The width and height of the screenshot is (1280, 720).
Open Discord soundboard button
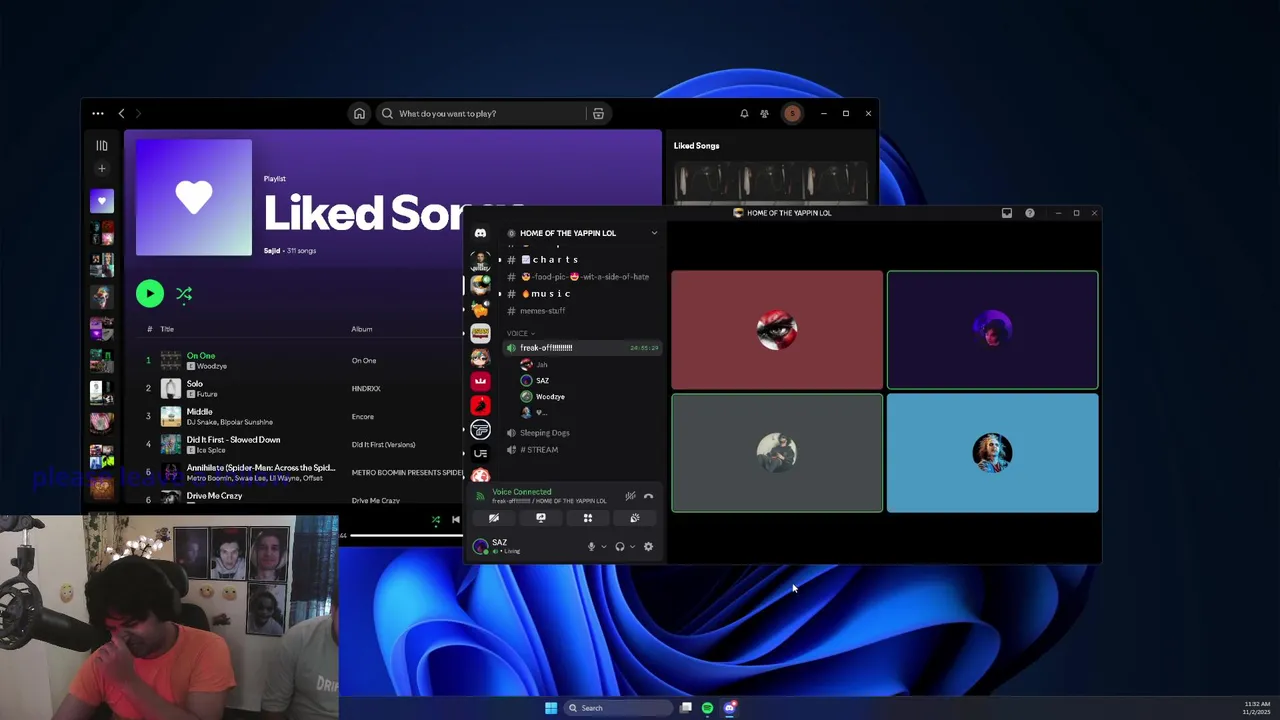(635, 518)
